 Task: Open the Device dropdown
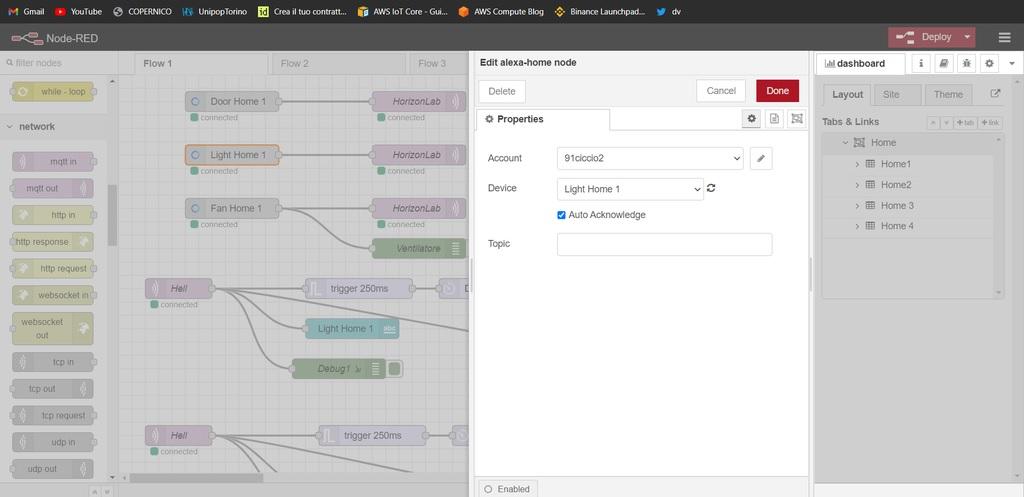click(630, 189)
